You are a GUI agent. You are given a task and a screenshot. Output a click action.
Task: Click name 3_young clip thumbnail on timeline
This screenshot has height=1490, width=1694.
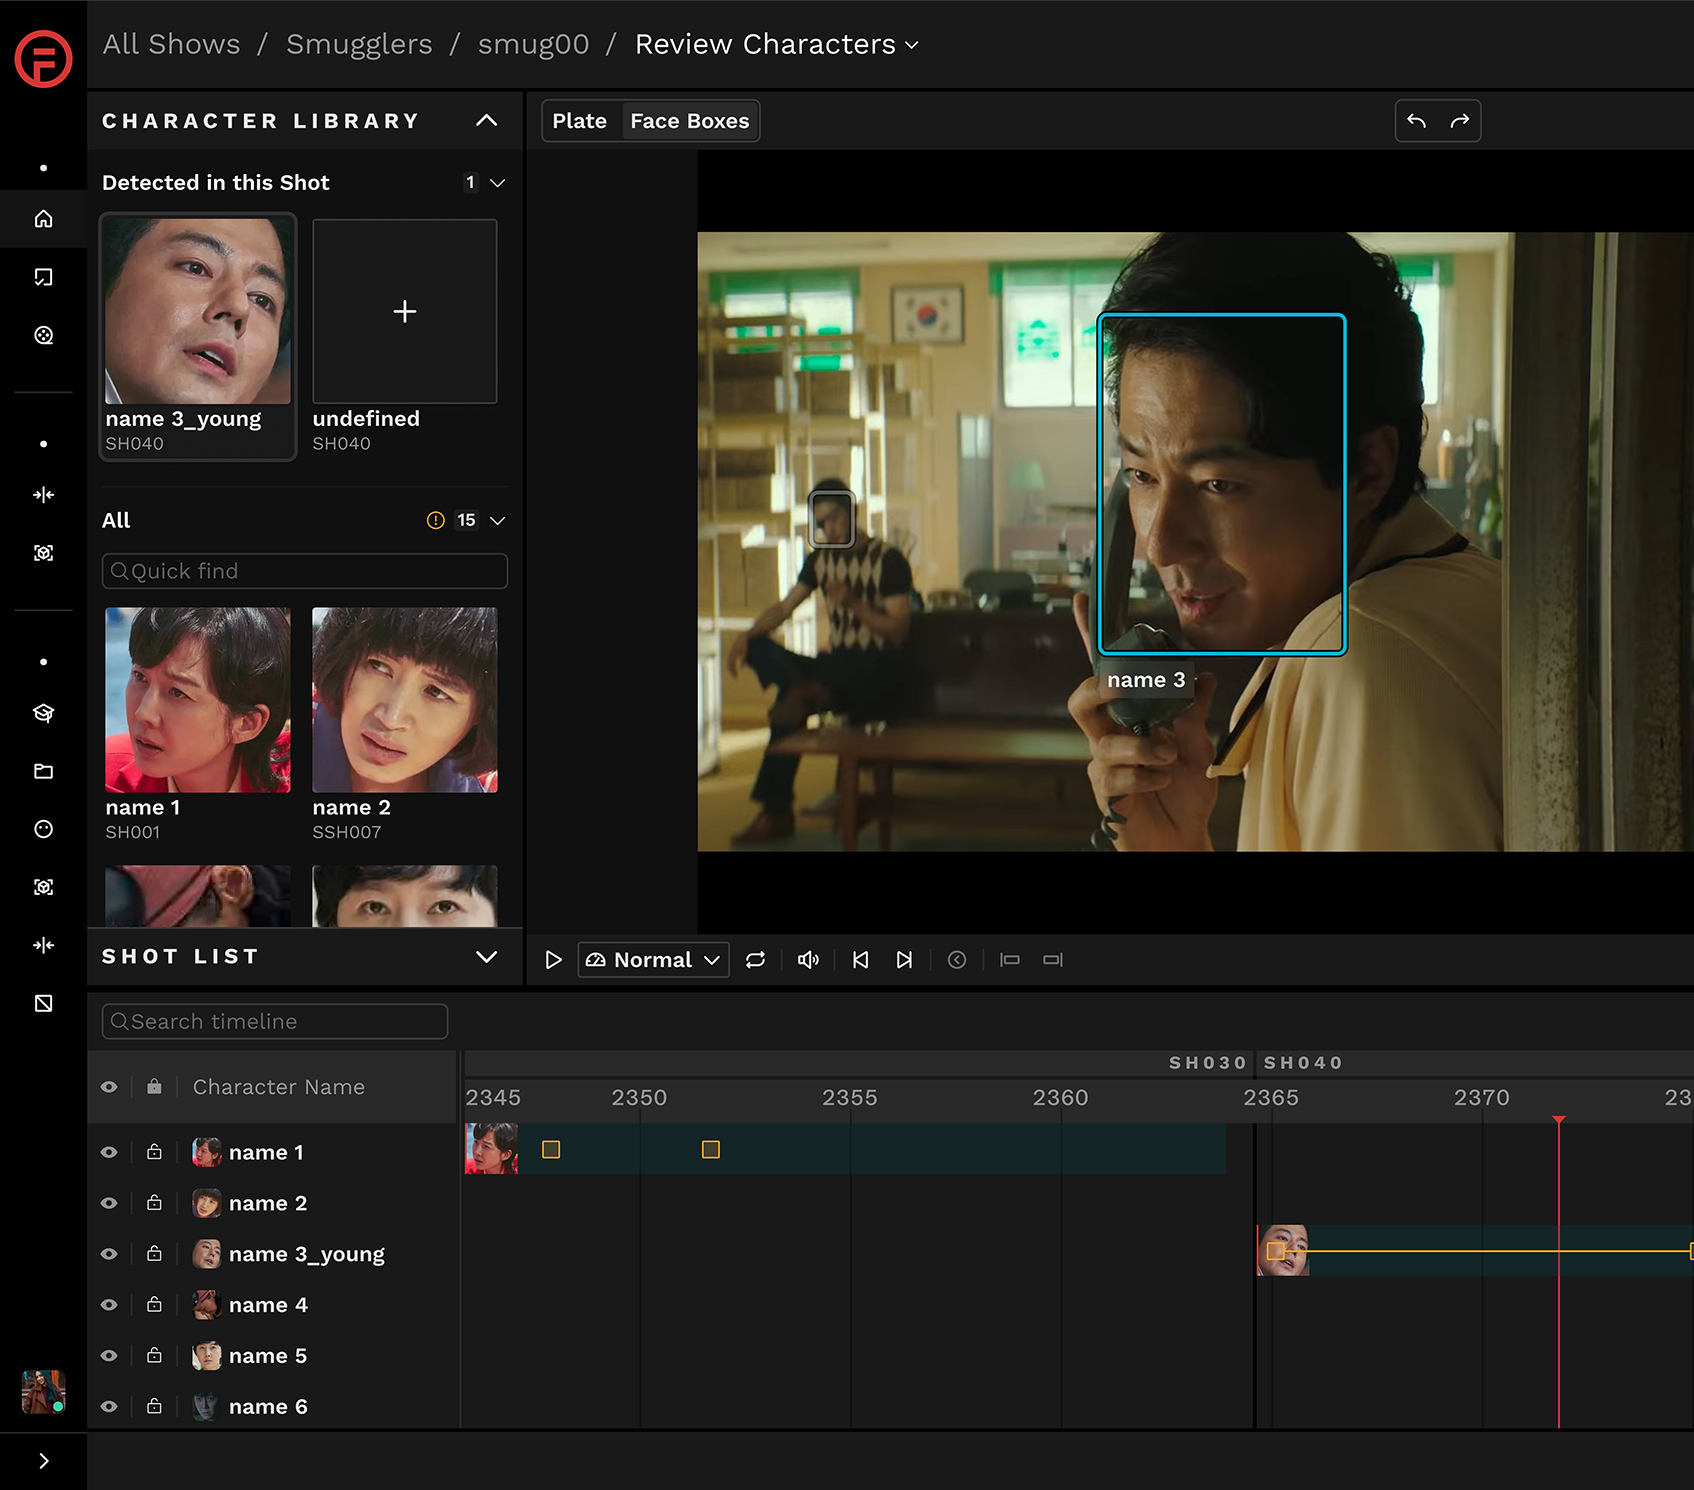[1283, 1250]
